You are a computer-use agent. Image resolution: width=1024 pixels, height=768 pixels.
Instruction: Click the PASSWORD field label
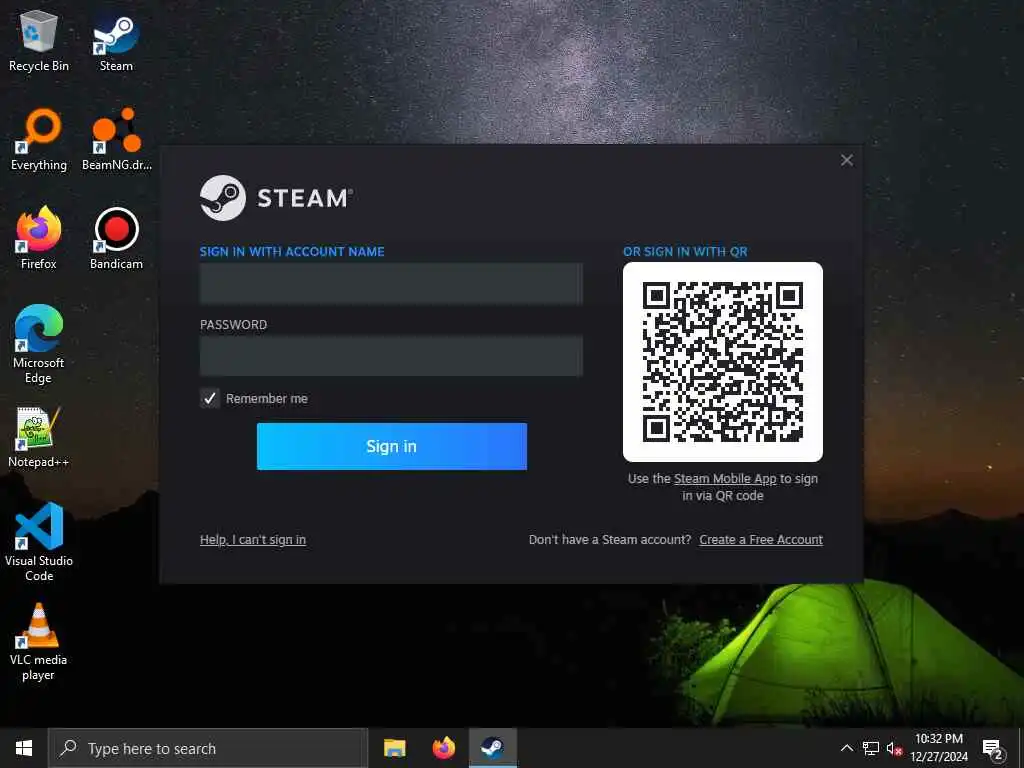coord(233,325)
